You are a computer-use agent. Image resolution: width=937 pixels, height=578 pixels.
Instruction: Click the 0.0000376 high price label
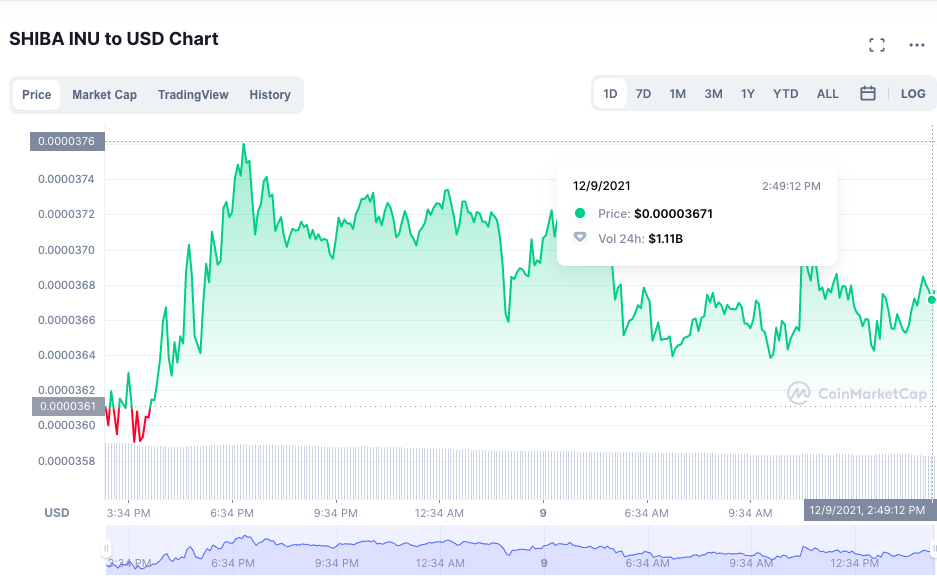click(x=67, y=141)
